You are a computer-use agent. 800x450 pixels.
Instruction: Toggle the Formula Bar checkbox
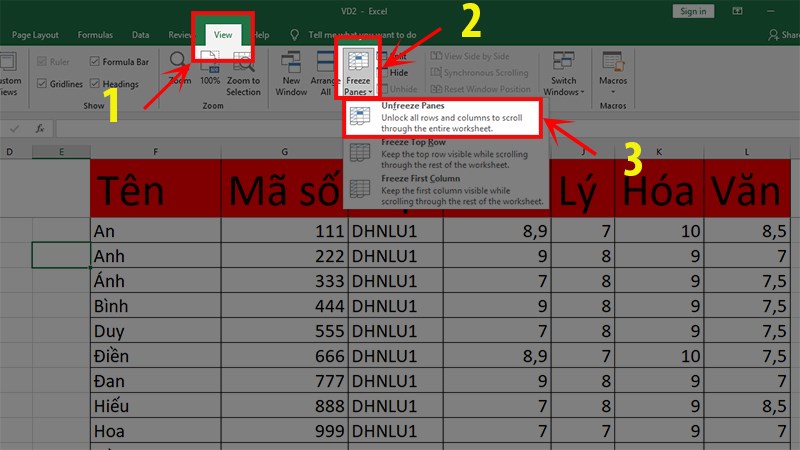tap(94, 62)
